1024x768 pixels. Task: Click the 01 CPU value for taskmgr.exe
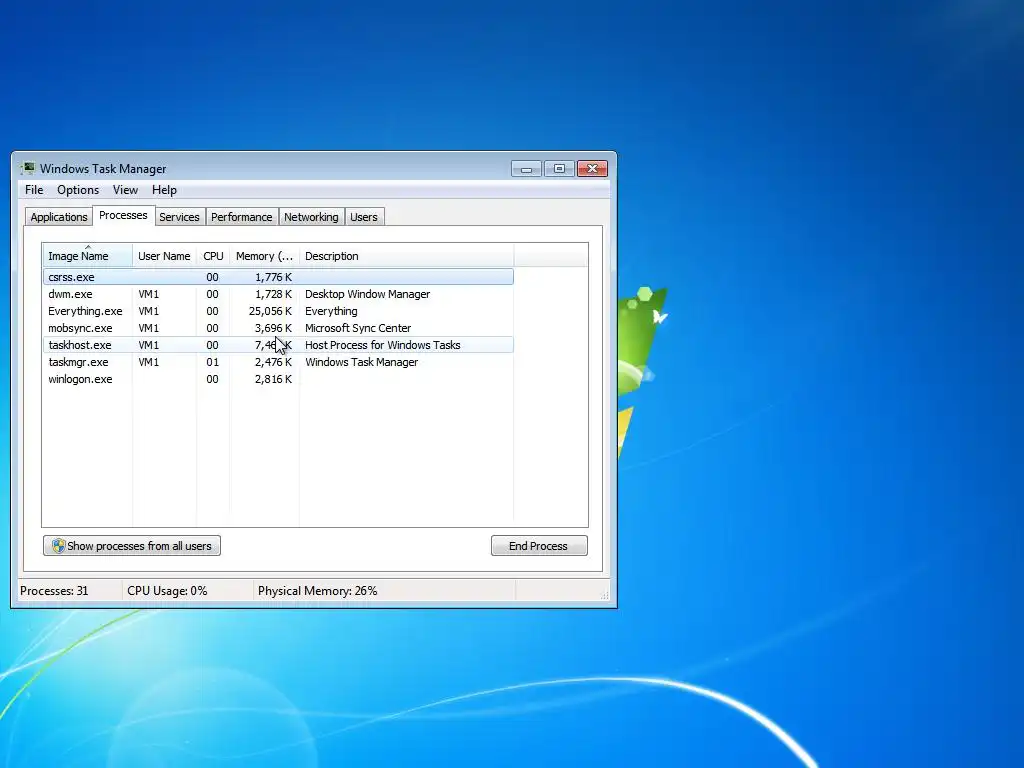pos(212,362)
